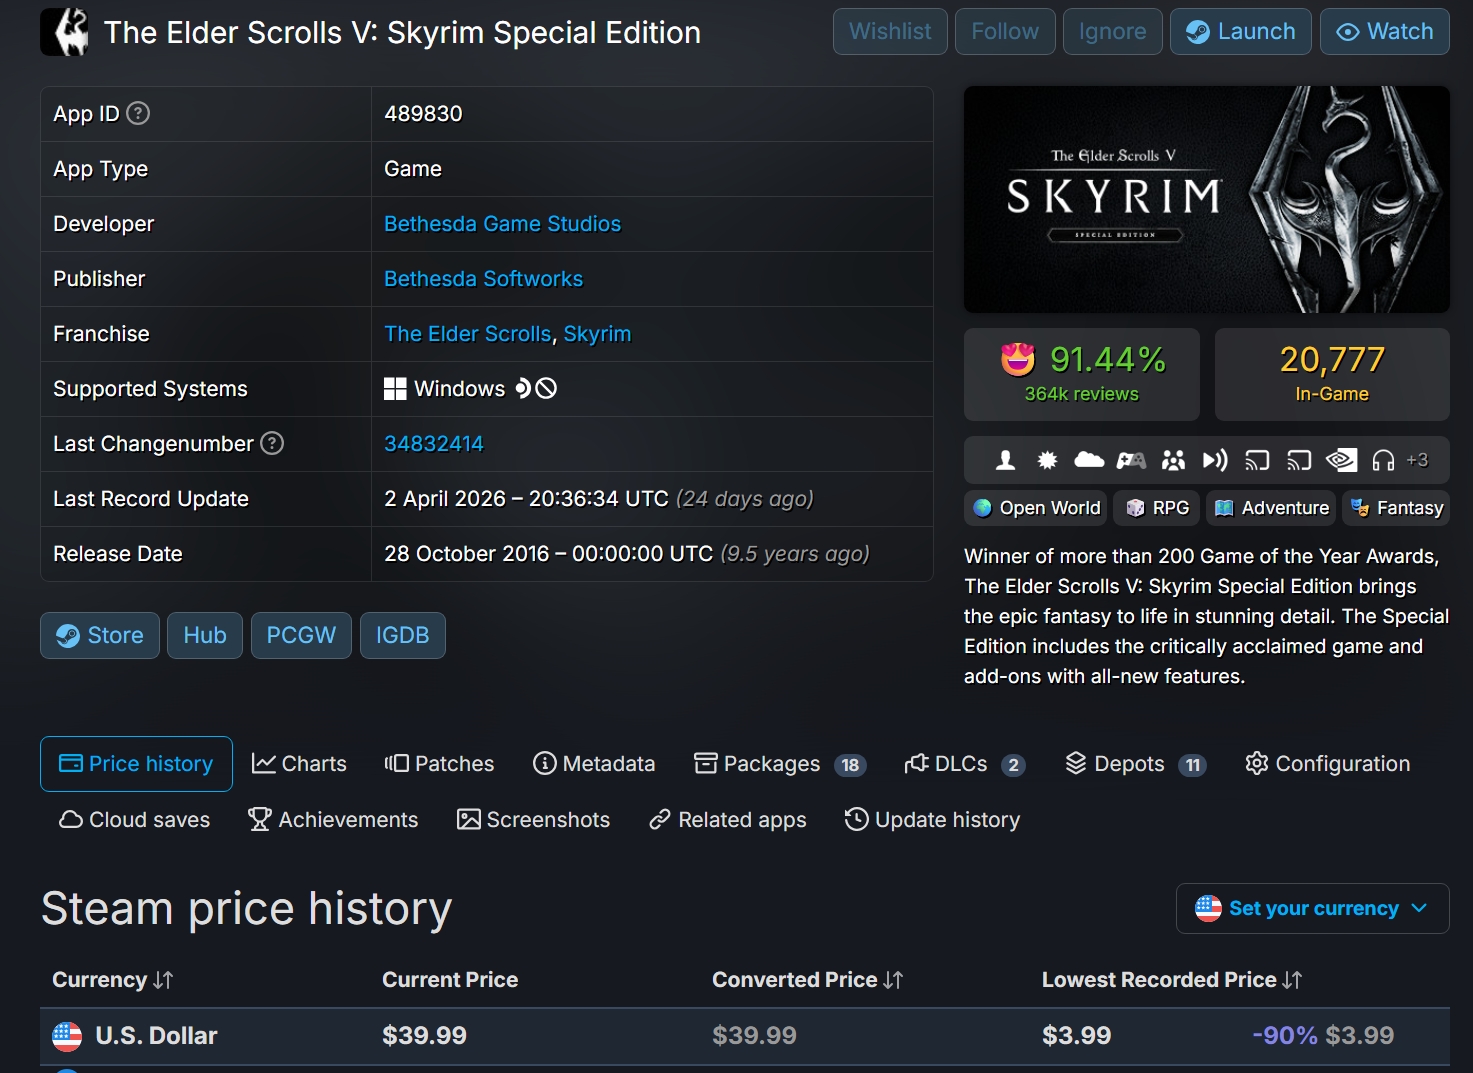Click the U.S. Dollar currency name
The height and width of the screenshot is (1073, 1473).
click(x=156, y=1036)
